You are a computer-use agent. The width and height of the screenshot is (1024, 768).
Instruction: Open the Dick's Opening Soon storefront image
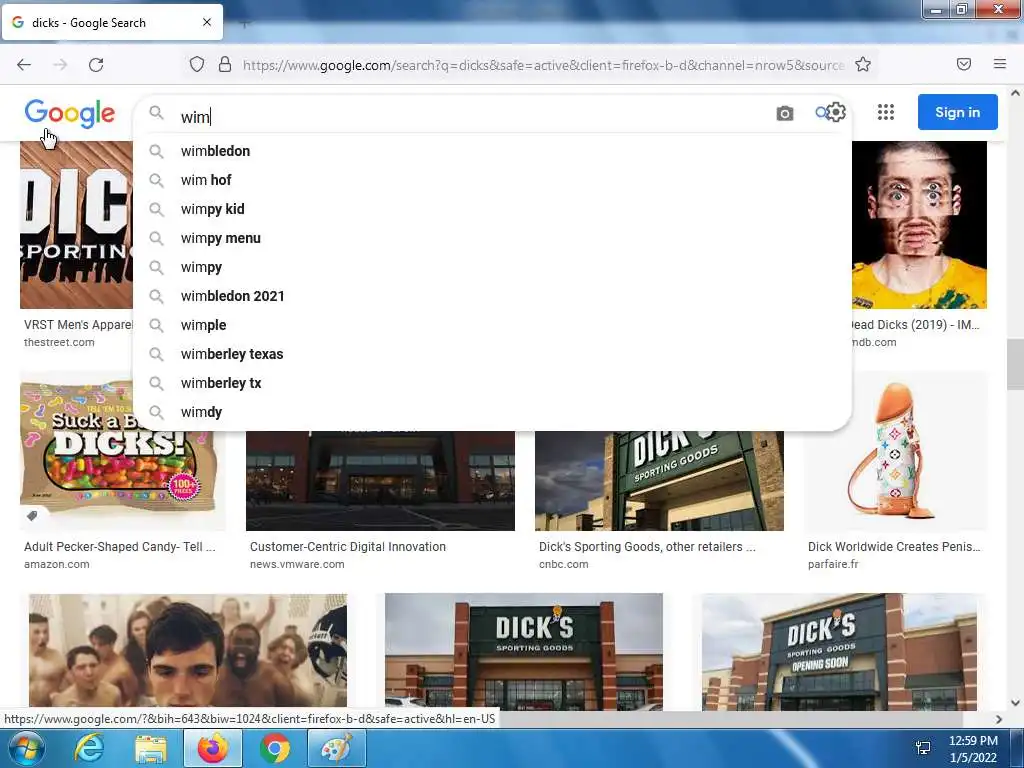click(x=839, y=652)
